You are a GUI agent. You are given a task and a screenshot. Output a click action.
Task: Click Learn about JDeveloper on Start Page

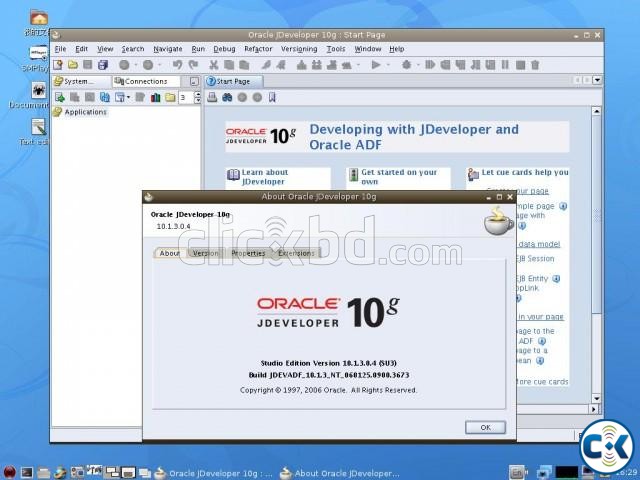pyautogui.click(x=264, y=177)
